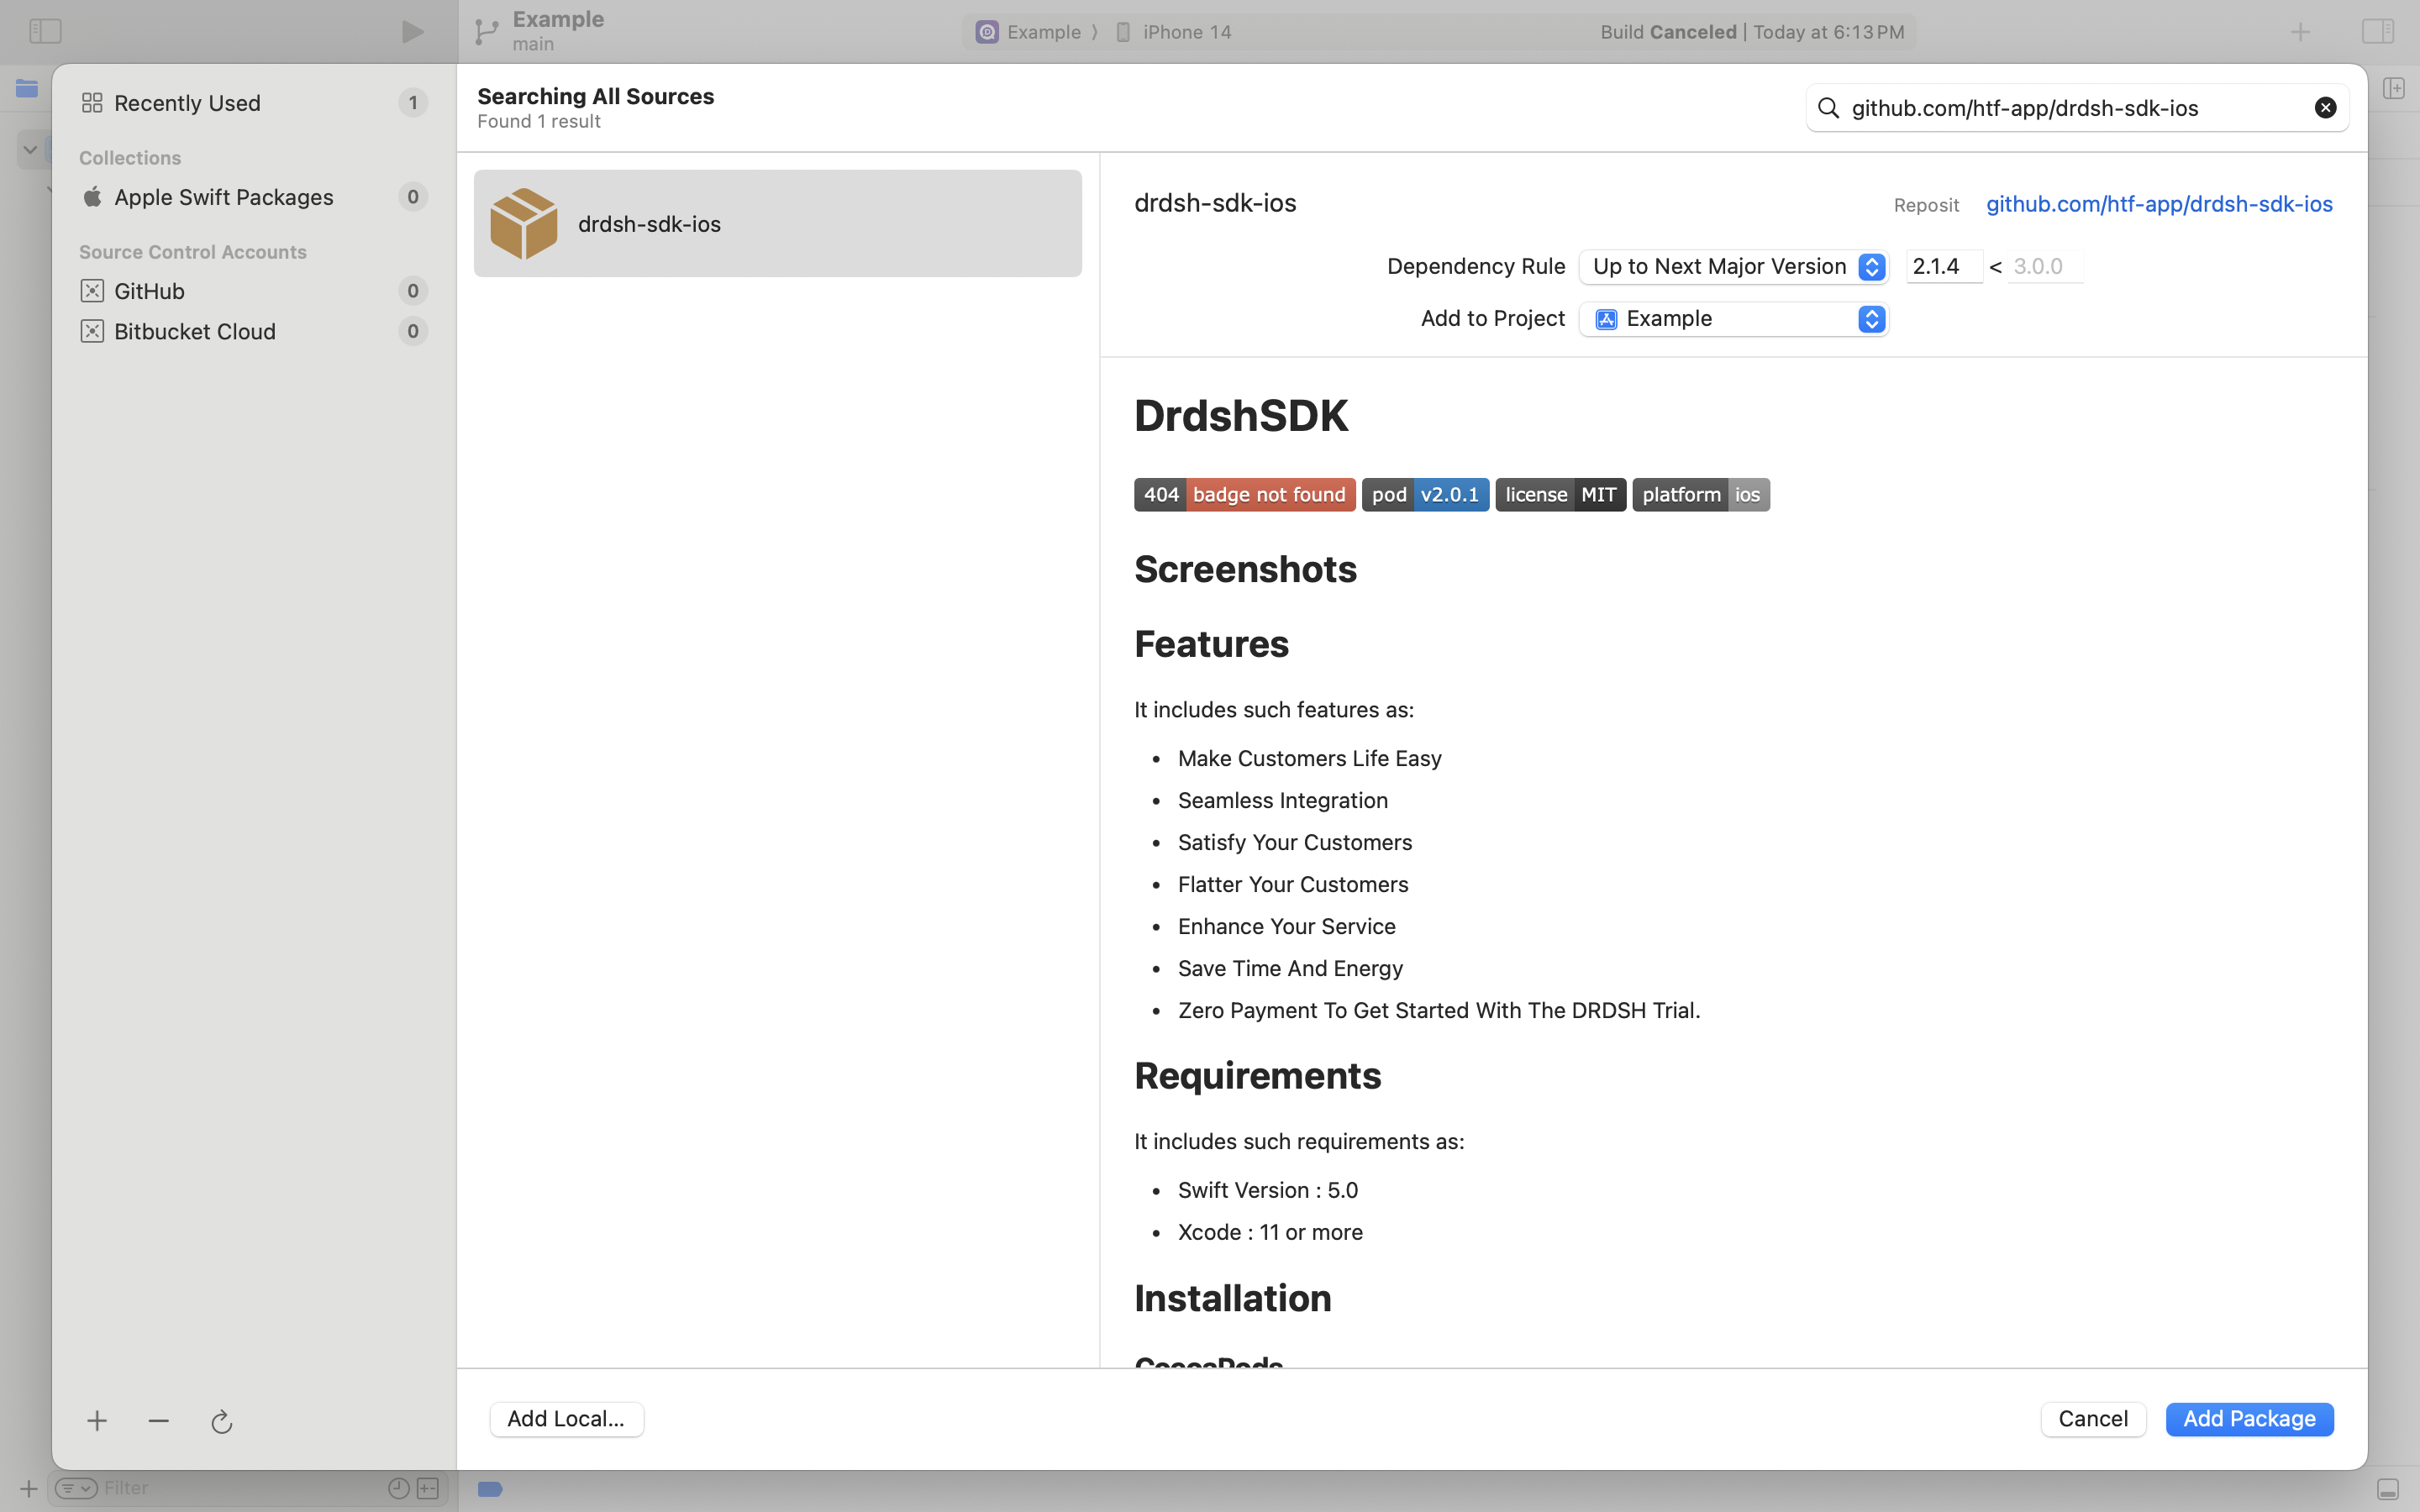
Task: Open the Dependency Rule dropdown
Action: point(1733,266)
